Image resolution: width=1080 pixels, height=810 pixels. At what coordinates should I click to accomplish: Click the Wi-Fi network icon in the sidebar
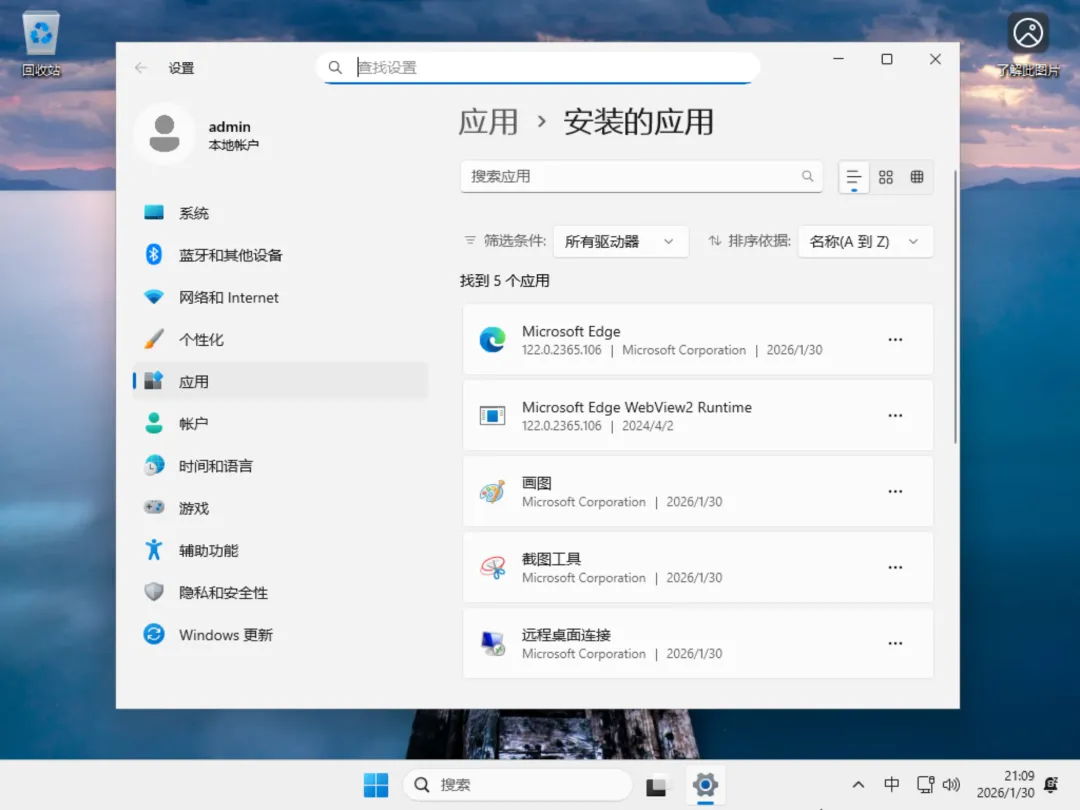click(154, 297)
